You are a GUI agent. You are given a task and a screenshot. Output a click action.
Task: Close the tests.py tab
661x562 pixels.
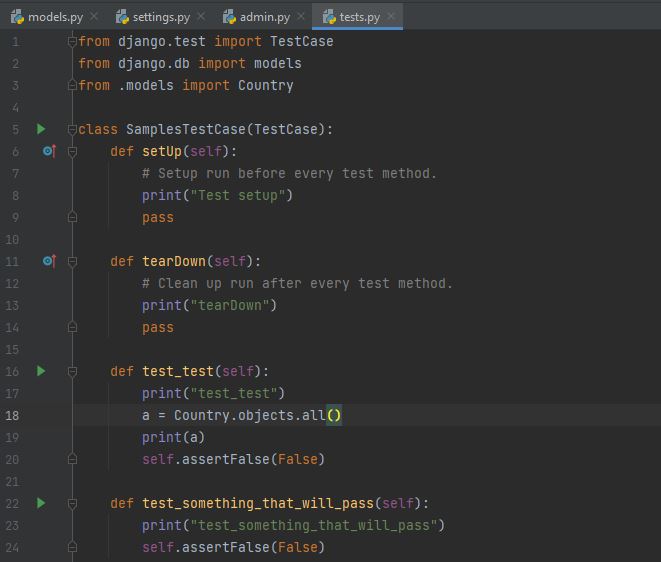click(x=391, y=16)
